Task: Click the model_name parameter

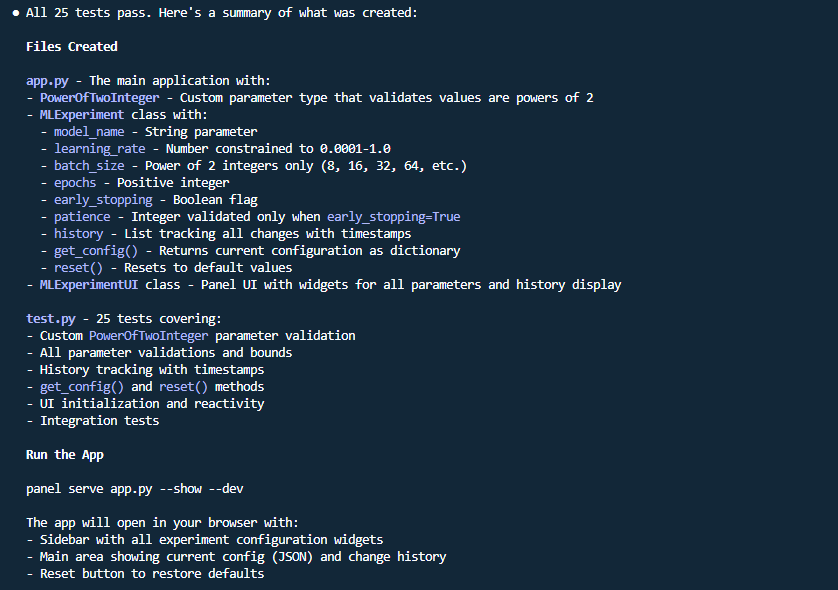Action: point(89,131)
